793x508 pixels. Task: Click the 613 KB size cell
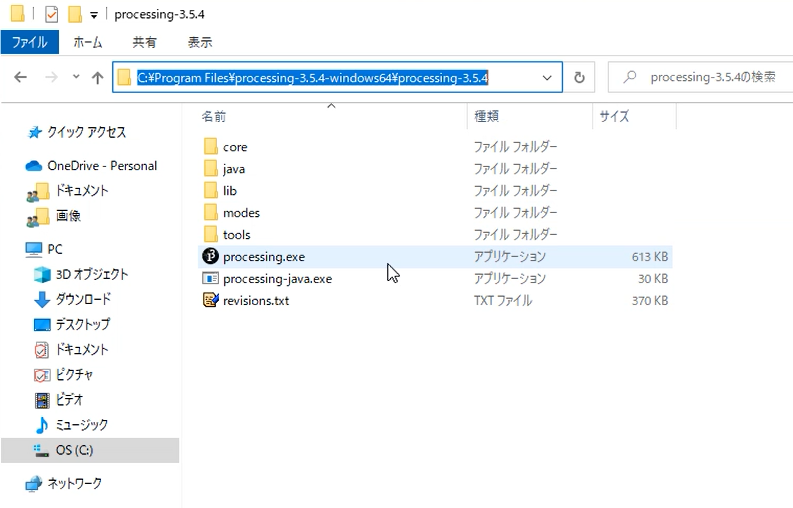pos(649,257)
